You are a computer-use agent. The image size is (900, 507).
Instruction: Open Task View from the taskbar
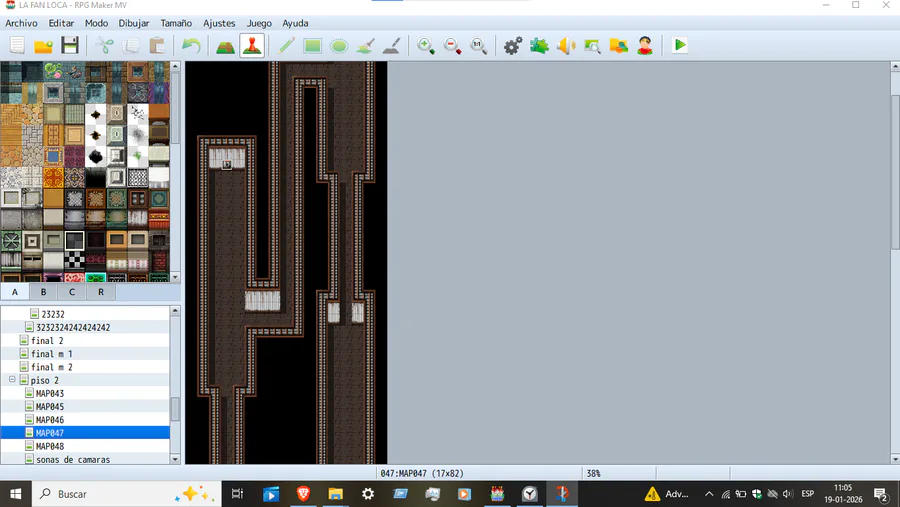click(237, 494)
